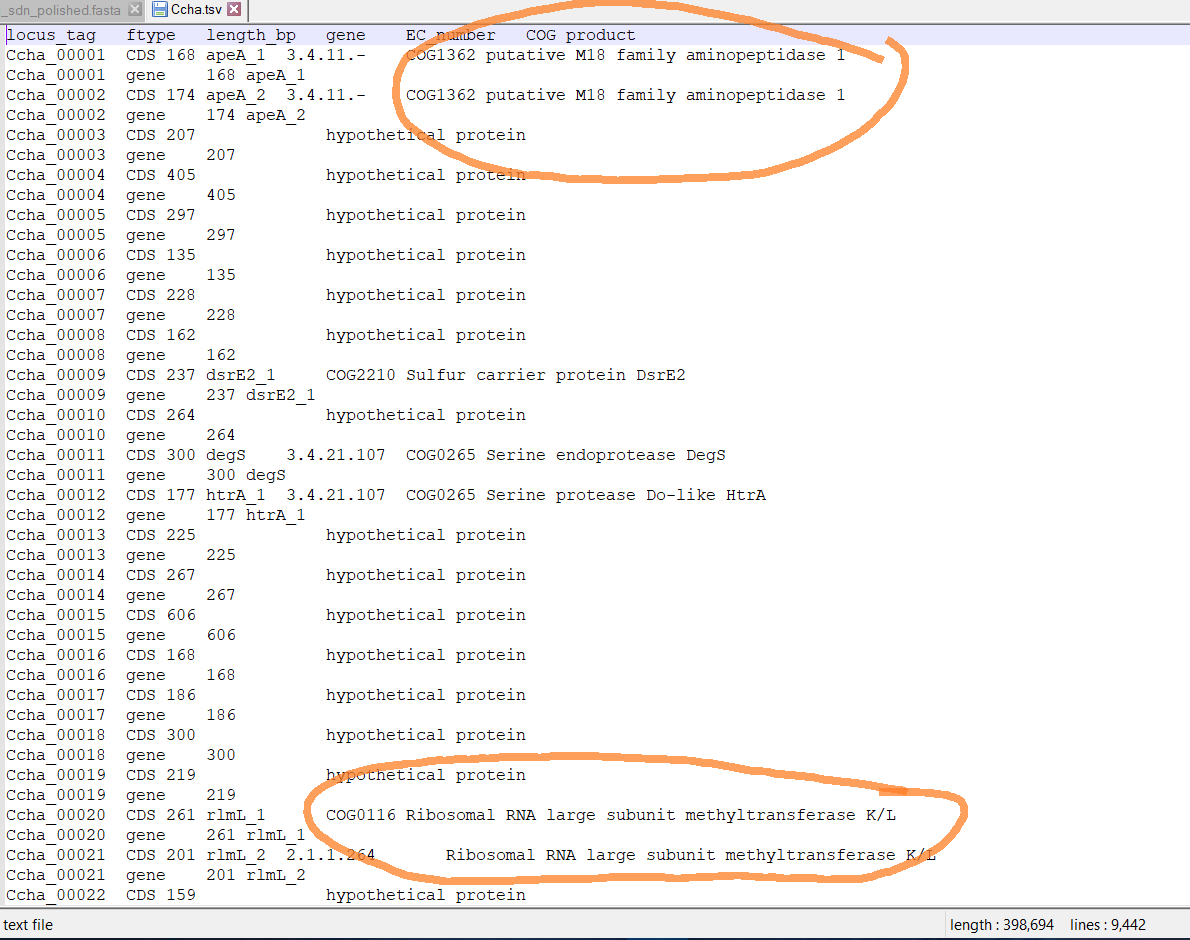Click the rlmL_2 gene name

235,854
